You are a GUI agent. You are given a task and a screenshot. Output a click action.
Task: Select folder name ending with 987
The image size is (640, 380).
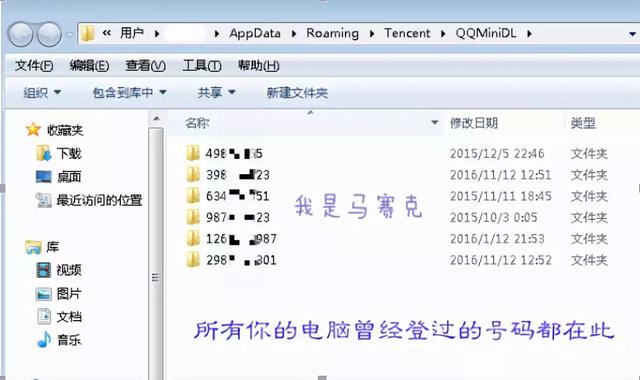pyautogui.click(x=241, y=239)
